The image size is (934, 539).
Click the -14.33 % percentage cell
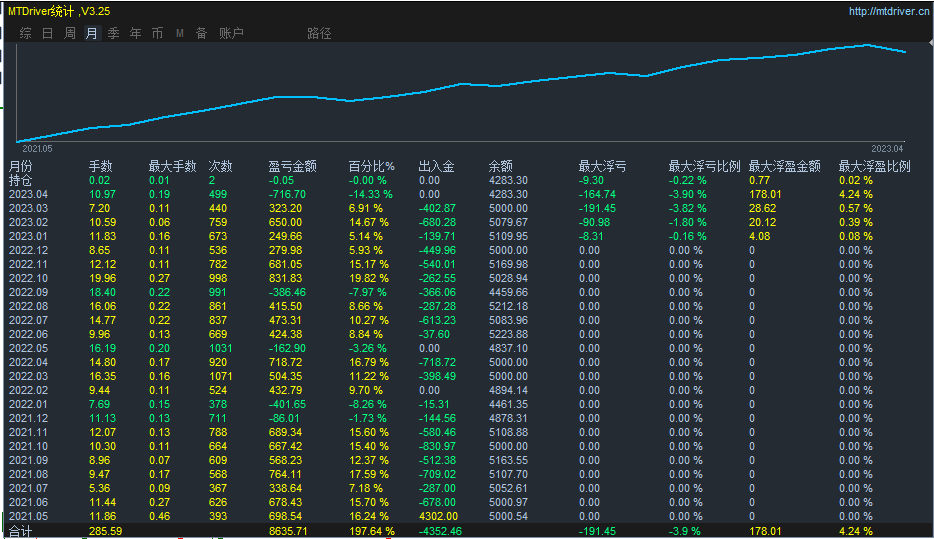pos(371,194)
